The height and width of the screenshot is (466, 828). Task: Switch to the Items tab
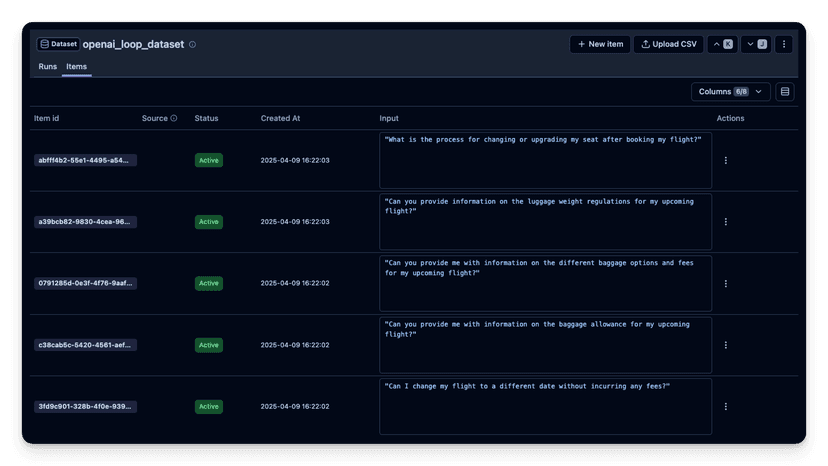(x=77, y=67)
